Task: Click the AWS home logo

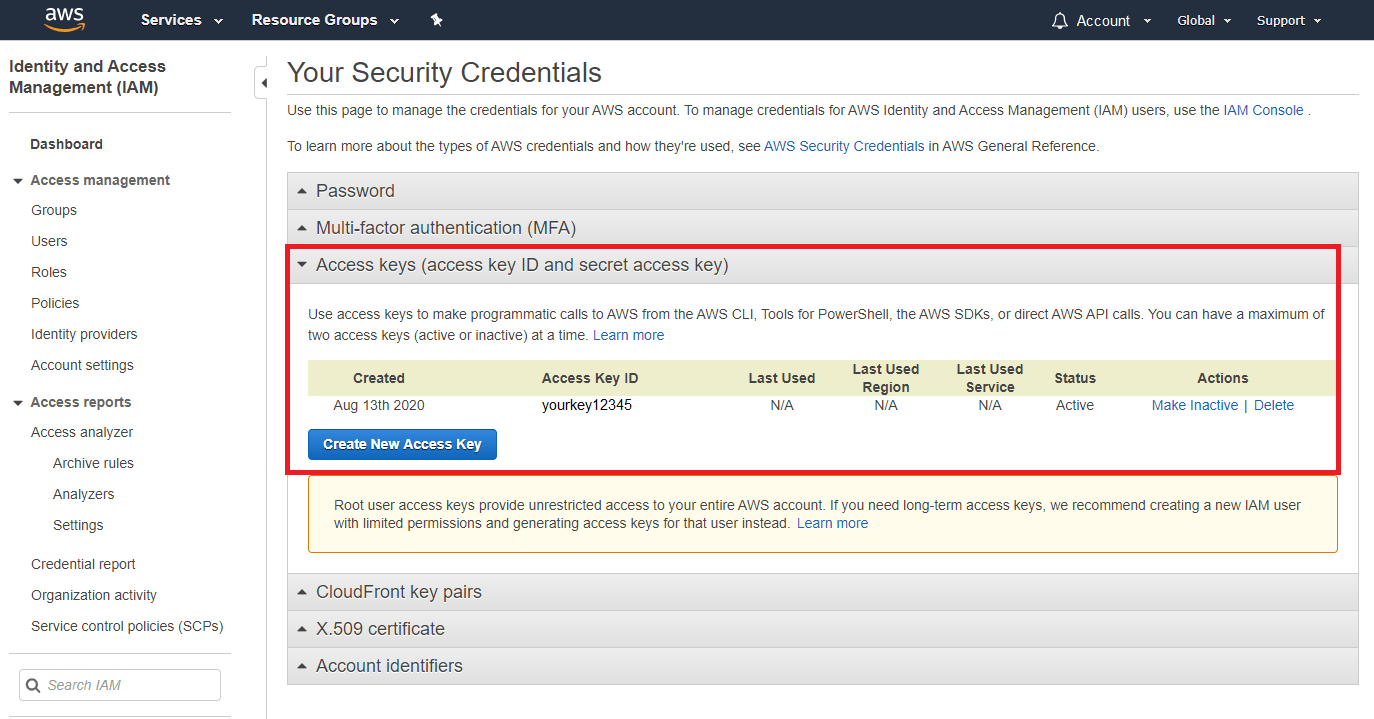Action: click(64, 19)
